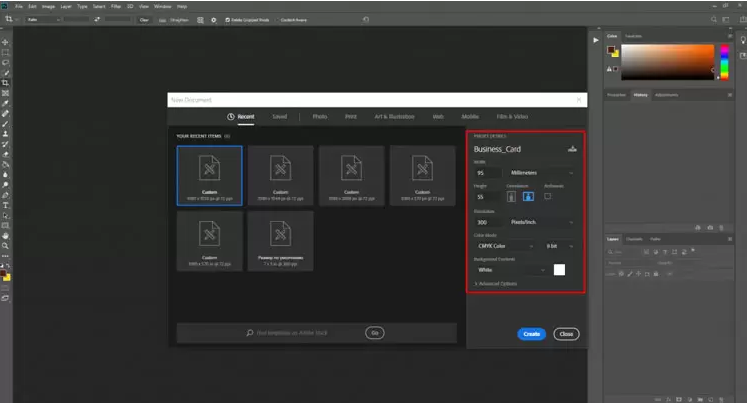Screen dimensions: 749x406
Task: Select the blue-highlighted Custom recent preset
Action: pos(209,176)
